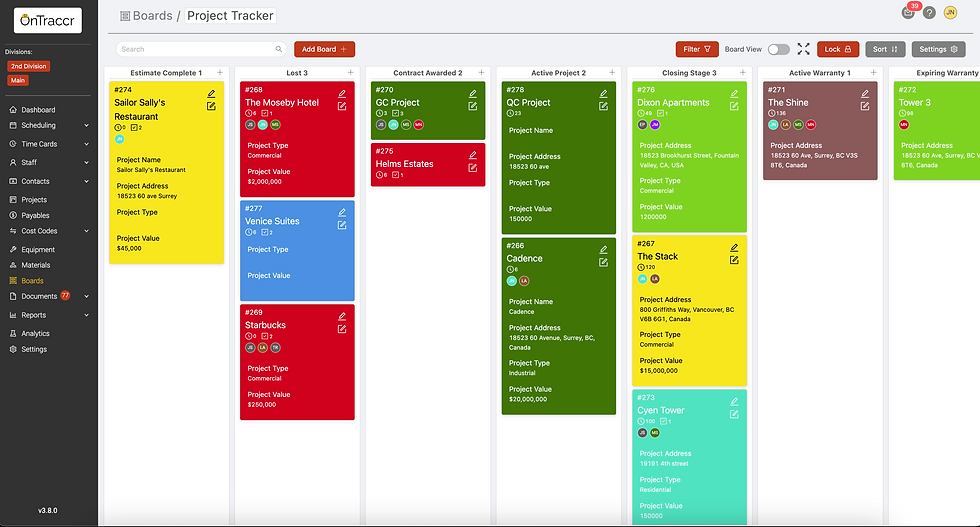This screenshot has height=527, width=980.
Task: Click the Lock button
Action: pos(838,49)
